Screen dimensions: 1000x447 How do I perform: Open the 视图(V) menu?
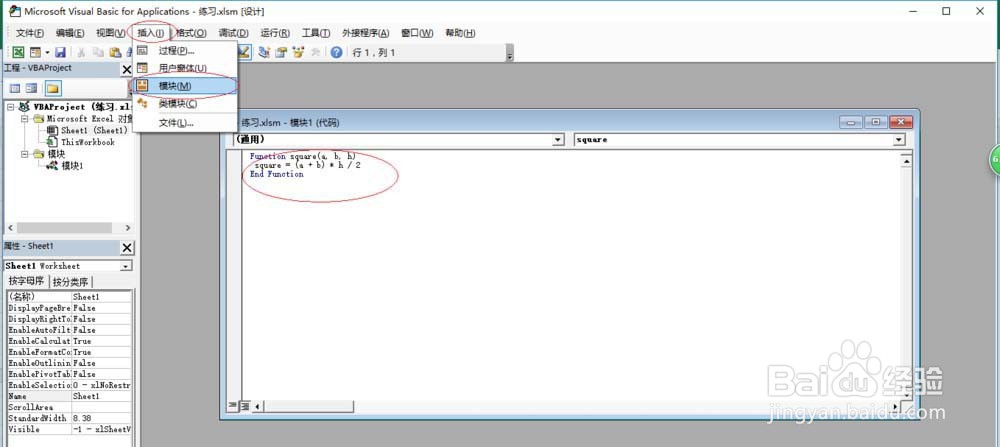[x=110, y=33]
